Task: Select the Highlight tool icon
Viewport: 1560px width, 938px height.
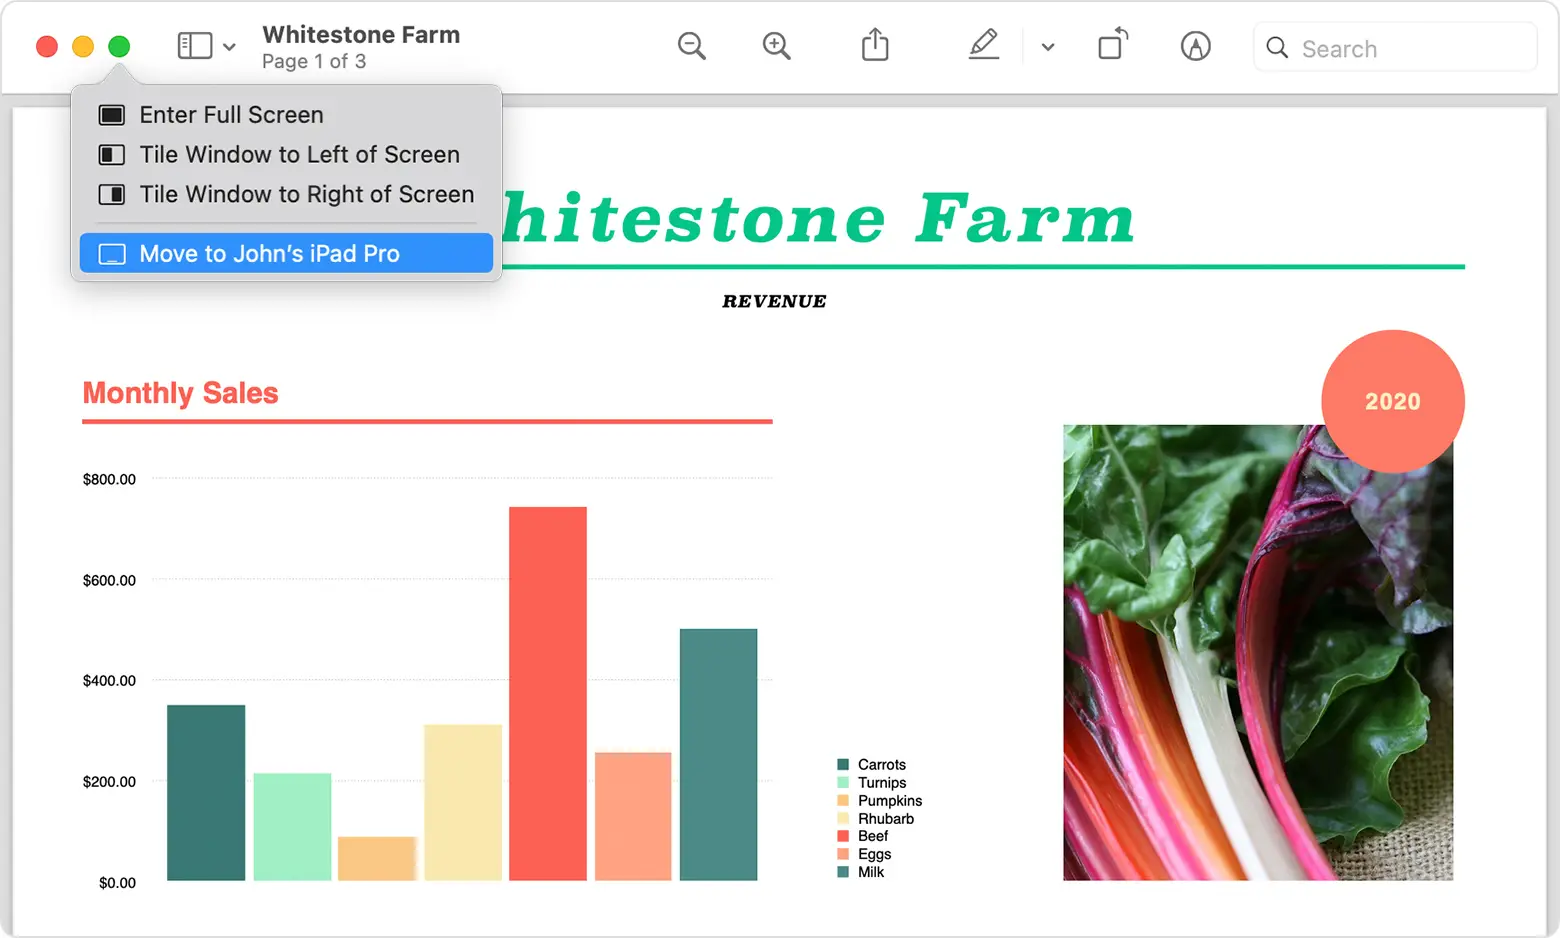Action: [1196, 46]
